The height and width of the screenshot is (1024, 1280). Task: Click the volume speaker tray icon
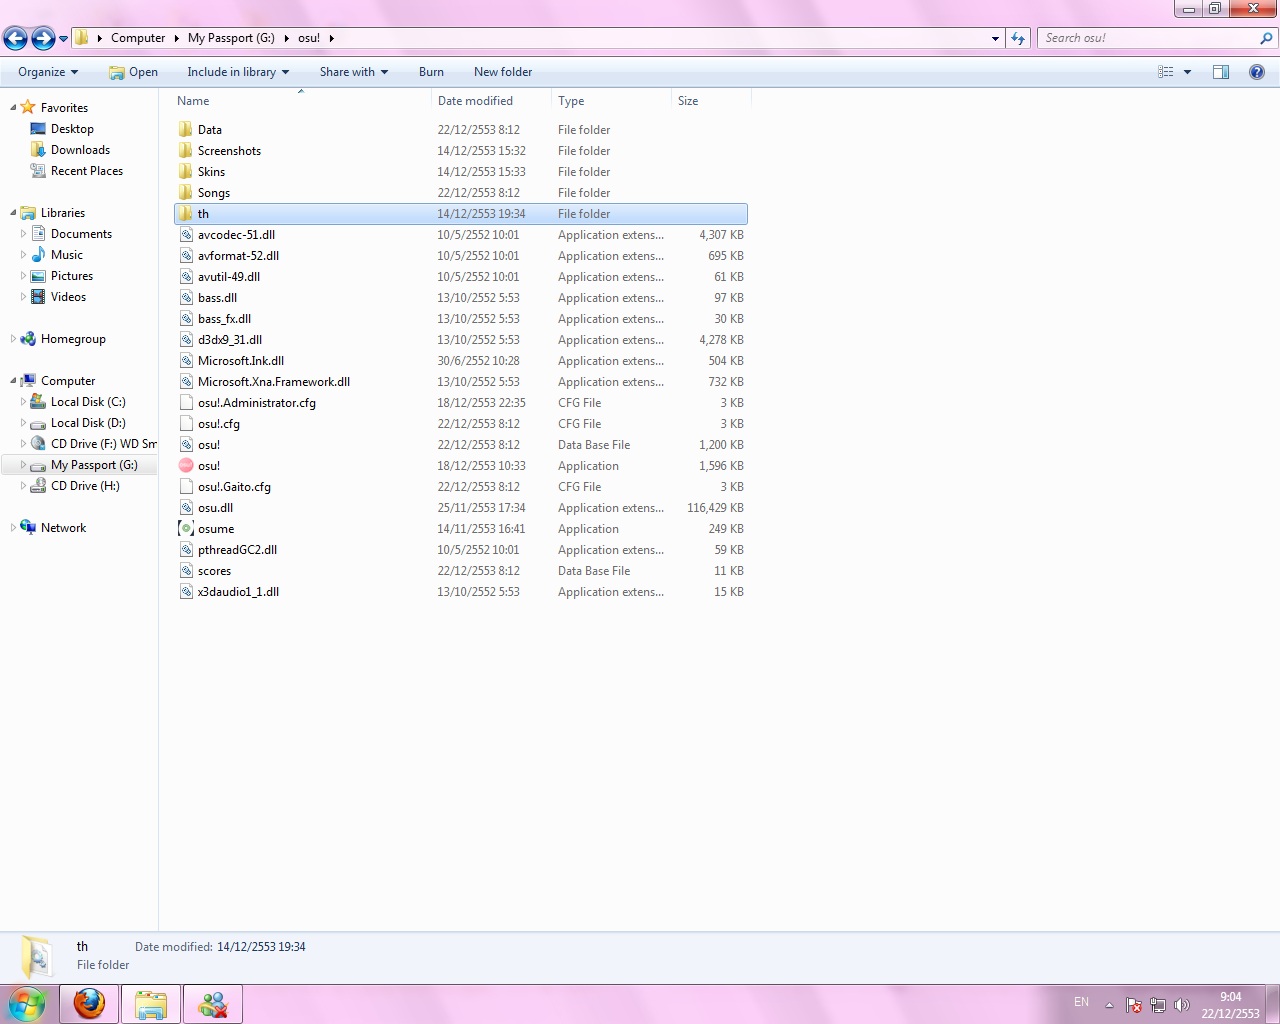coord(1182,1005)
